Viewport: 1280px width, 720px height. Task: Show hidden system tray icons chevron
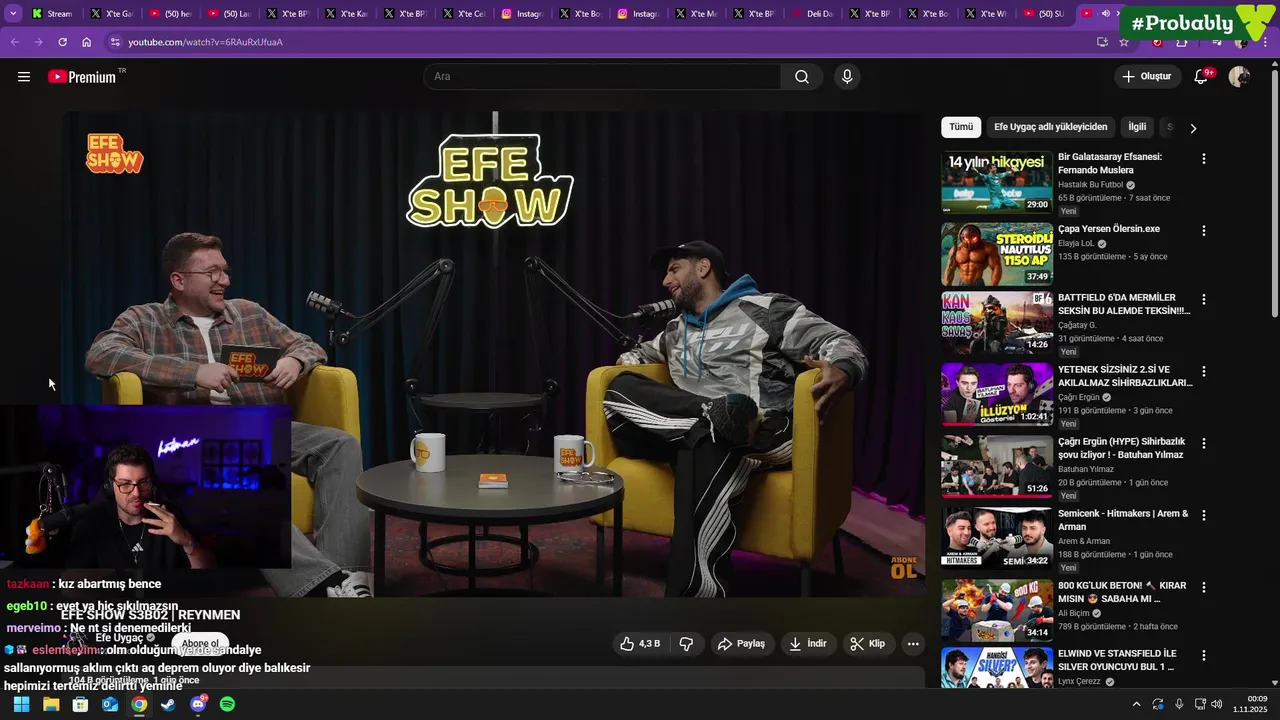tap(1136, 704)
